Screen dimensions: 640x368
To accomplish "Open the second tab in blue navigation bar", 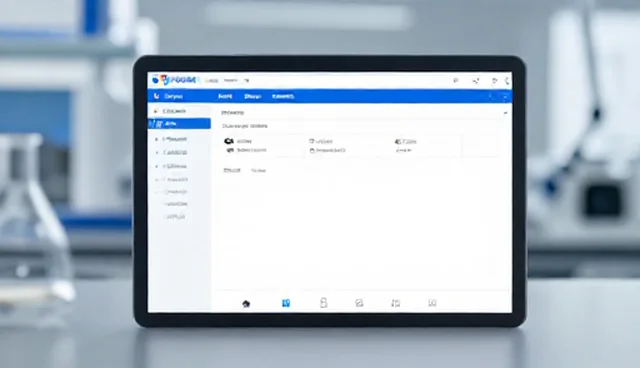I will 252,96.
